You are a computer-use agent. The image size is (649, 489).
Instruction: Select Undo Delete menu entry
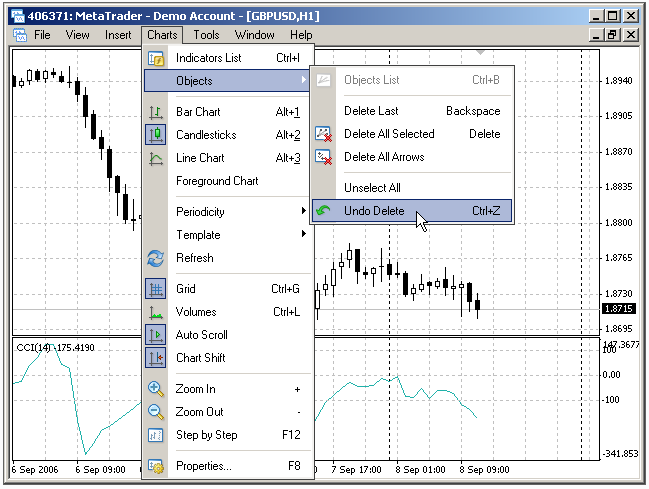(412, 211)
